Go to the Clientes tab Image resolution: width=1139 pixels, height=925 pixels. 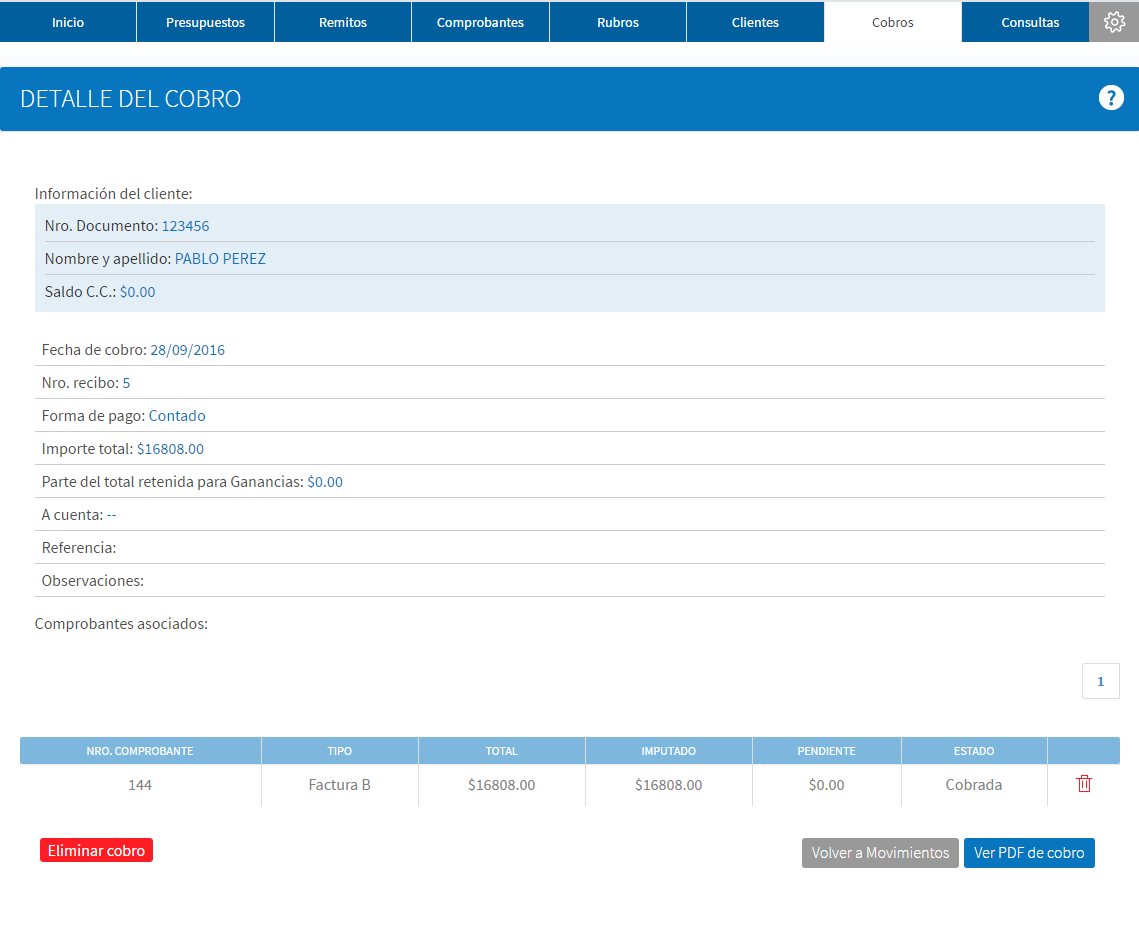[755, 22]
